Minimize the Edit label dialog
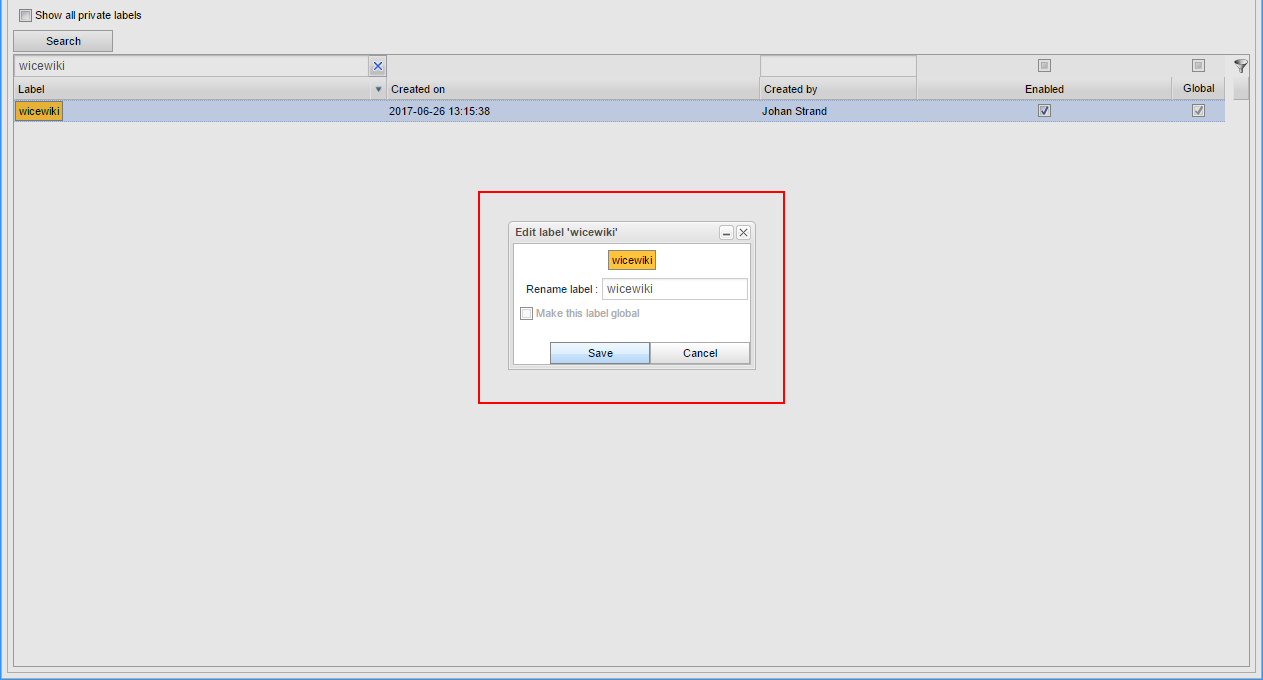 [x=727, y=232]
